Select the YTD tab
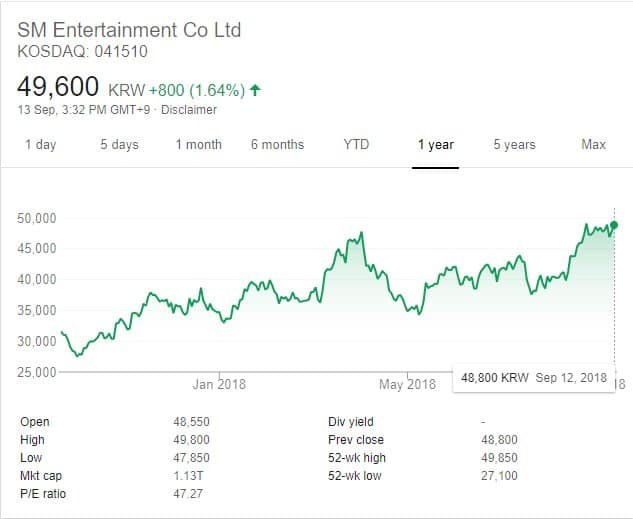This screenshot has height=519, width=633. [356, 144]
